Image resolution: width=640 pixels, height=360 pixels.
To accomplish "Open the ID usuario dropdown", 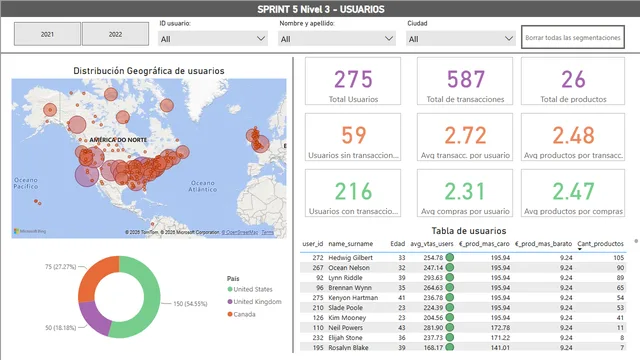I will coord(213,39).
